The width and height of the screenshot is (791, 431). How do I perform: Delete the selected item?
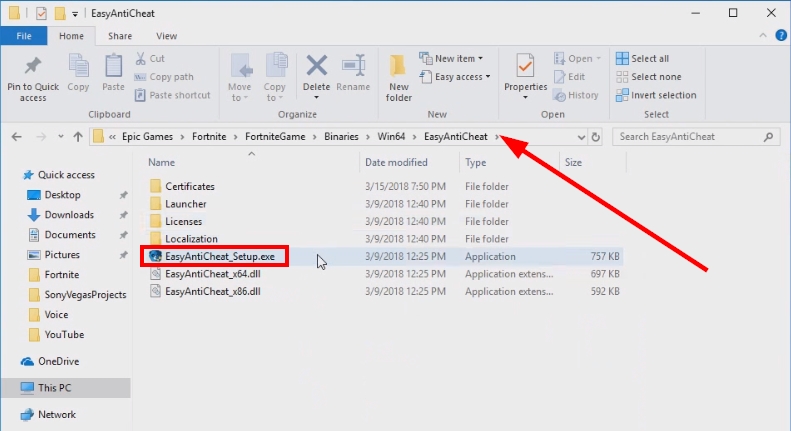tap(316, 78)
